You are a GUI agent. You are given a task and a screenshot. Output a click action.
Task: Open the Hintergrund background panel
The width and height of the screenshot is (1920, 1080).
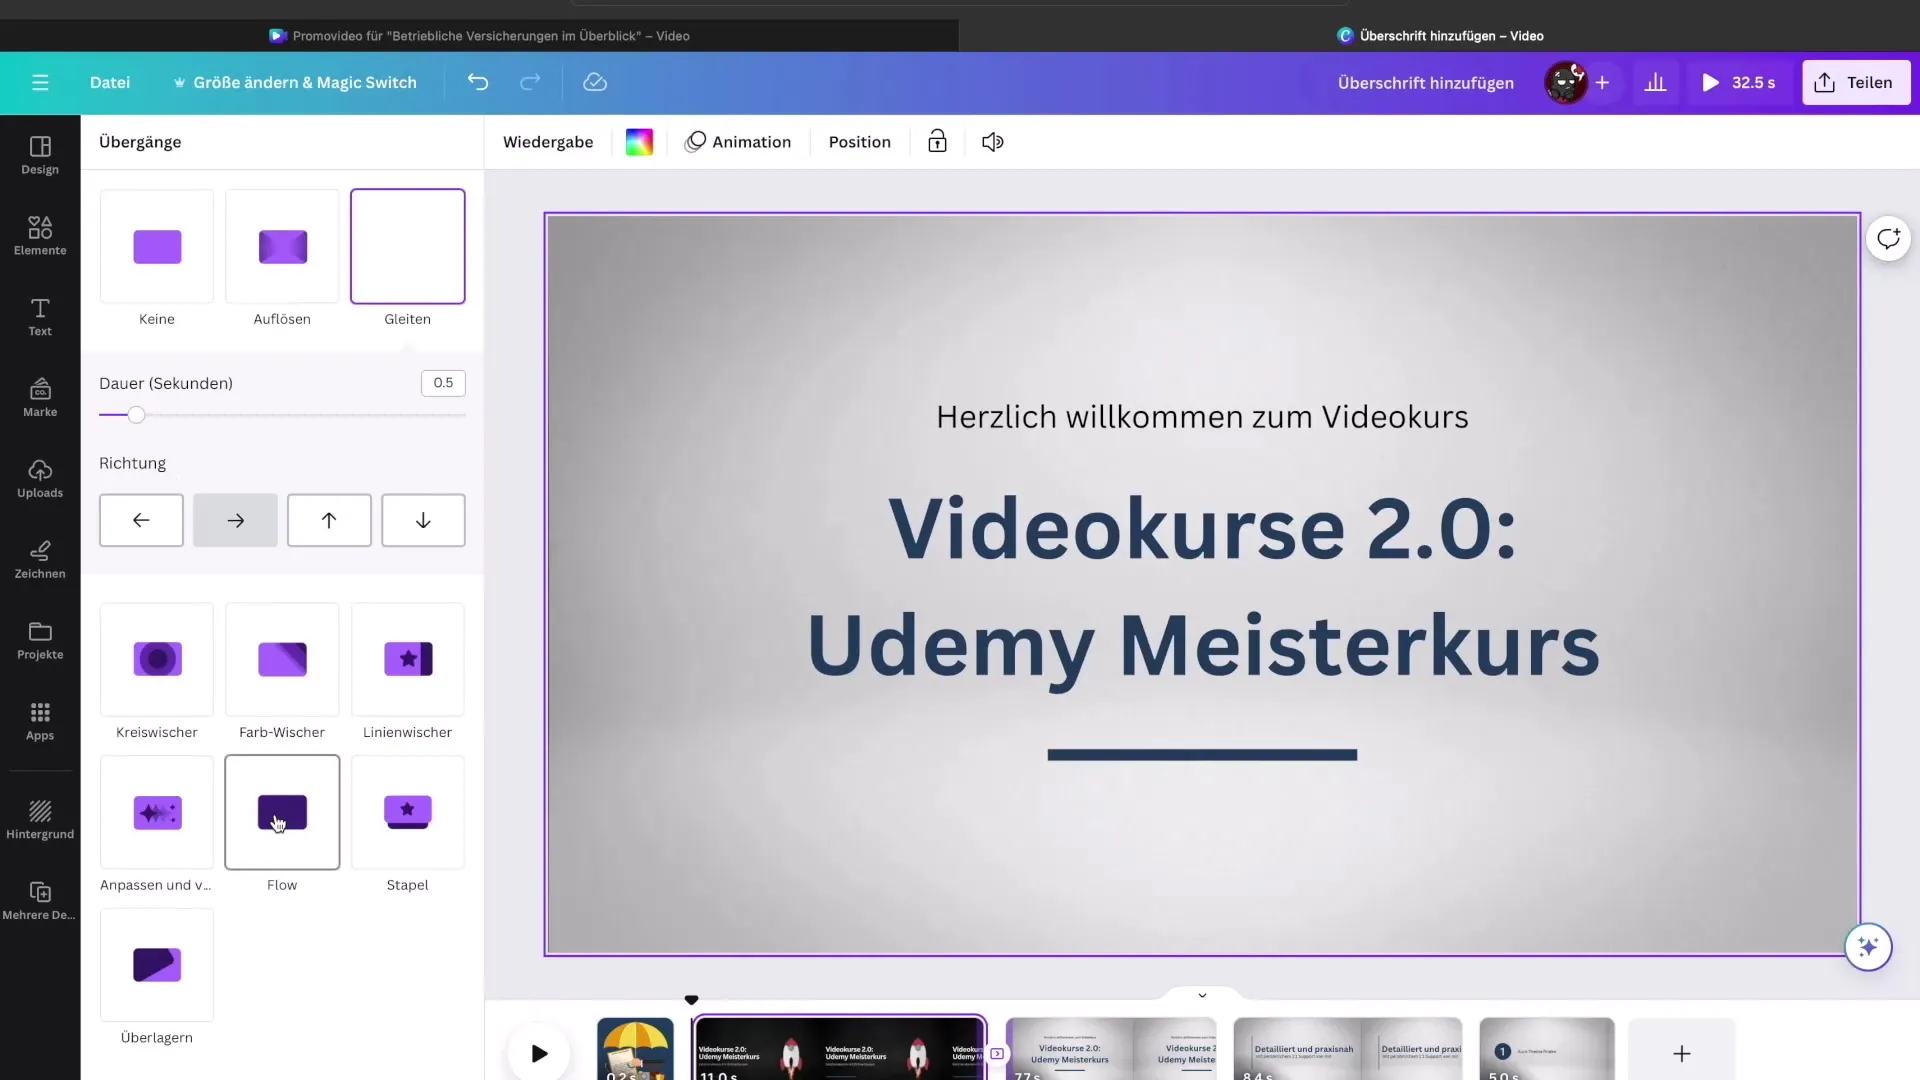tap(40, 821)
